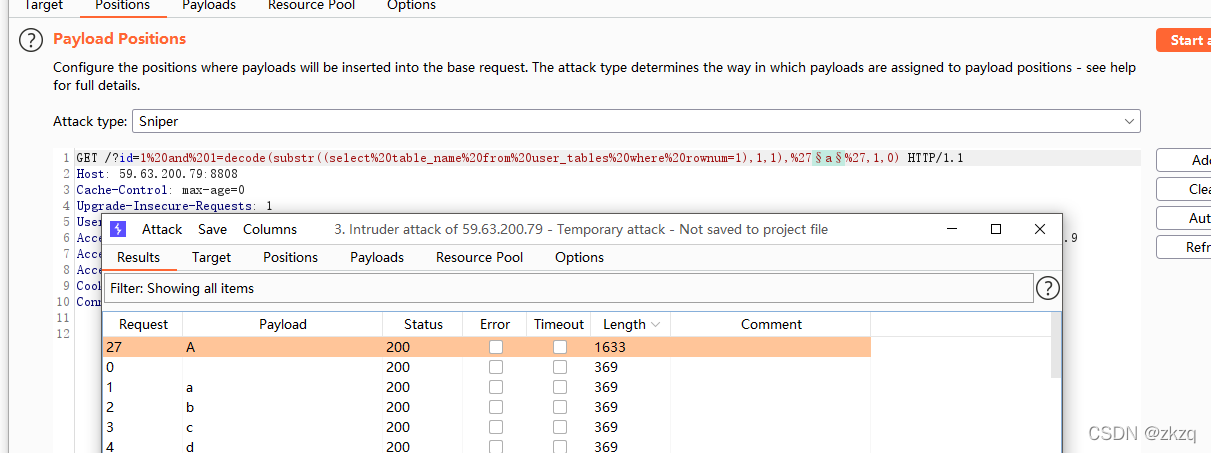Image resolution: width=1211 pixels, height=453 pixels.
Task: Open main Intruder Payloads tab
Action: (209, 5)
